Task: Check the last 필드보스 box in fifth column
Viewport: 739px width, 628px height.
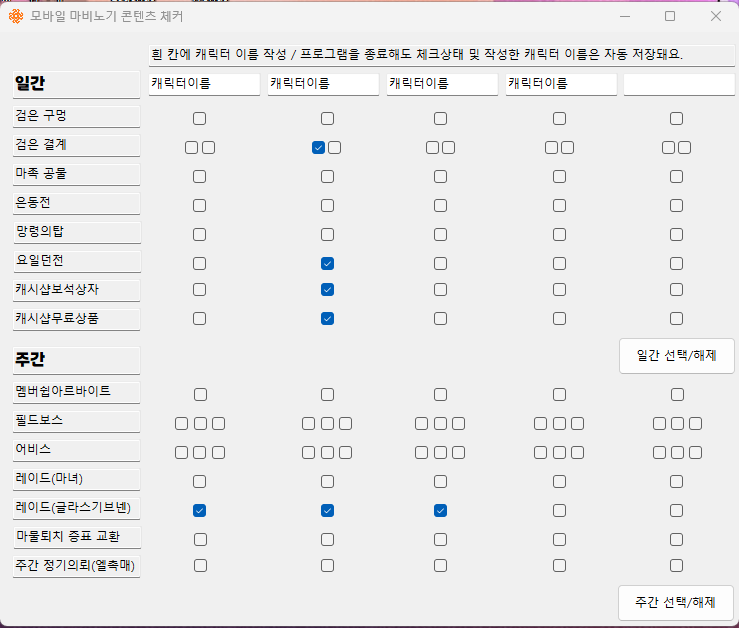Action: 696,424
